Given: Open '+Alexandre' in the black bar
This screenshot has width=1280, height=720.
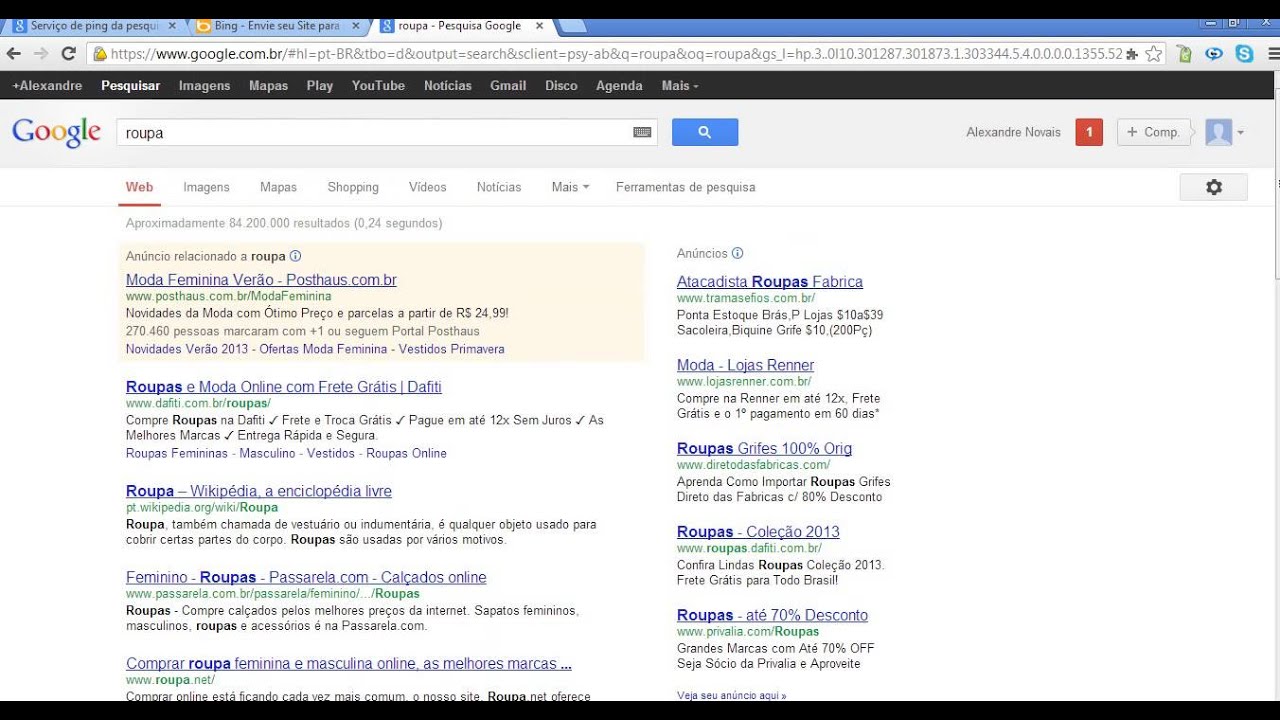Looking at the screenshot, I should coord(47,86).
